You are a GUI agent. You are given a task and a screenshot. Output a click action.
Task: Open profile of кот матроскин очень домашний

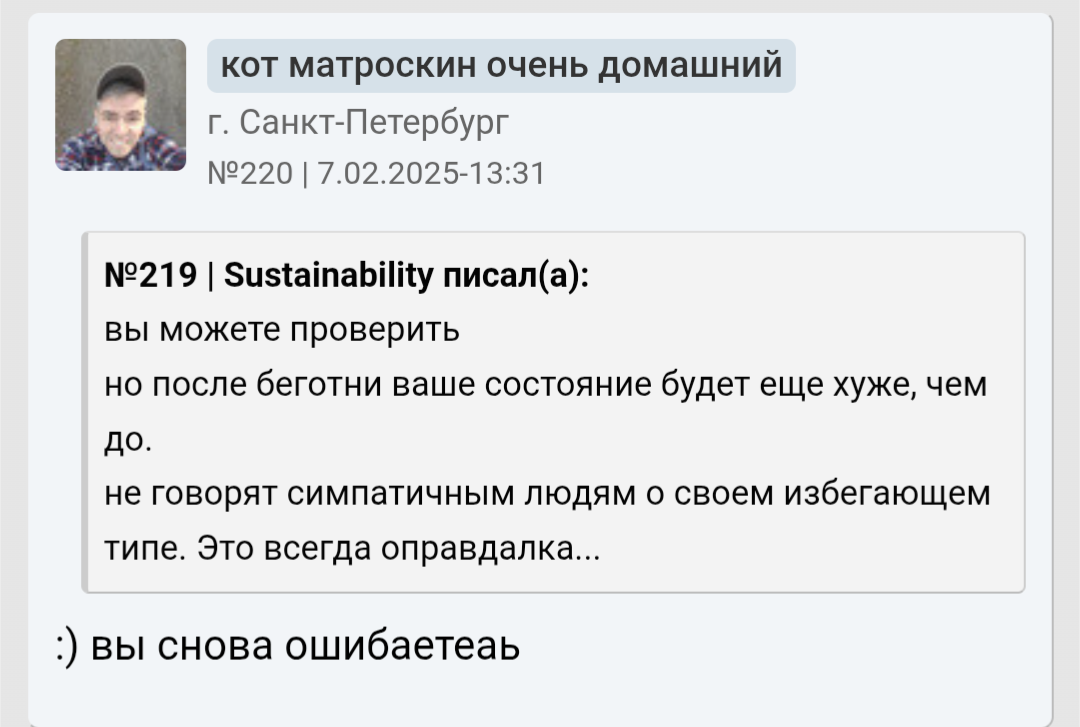click(501, 66)
